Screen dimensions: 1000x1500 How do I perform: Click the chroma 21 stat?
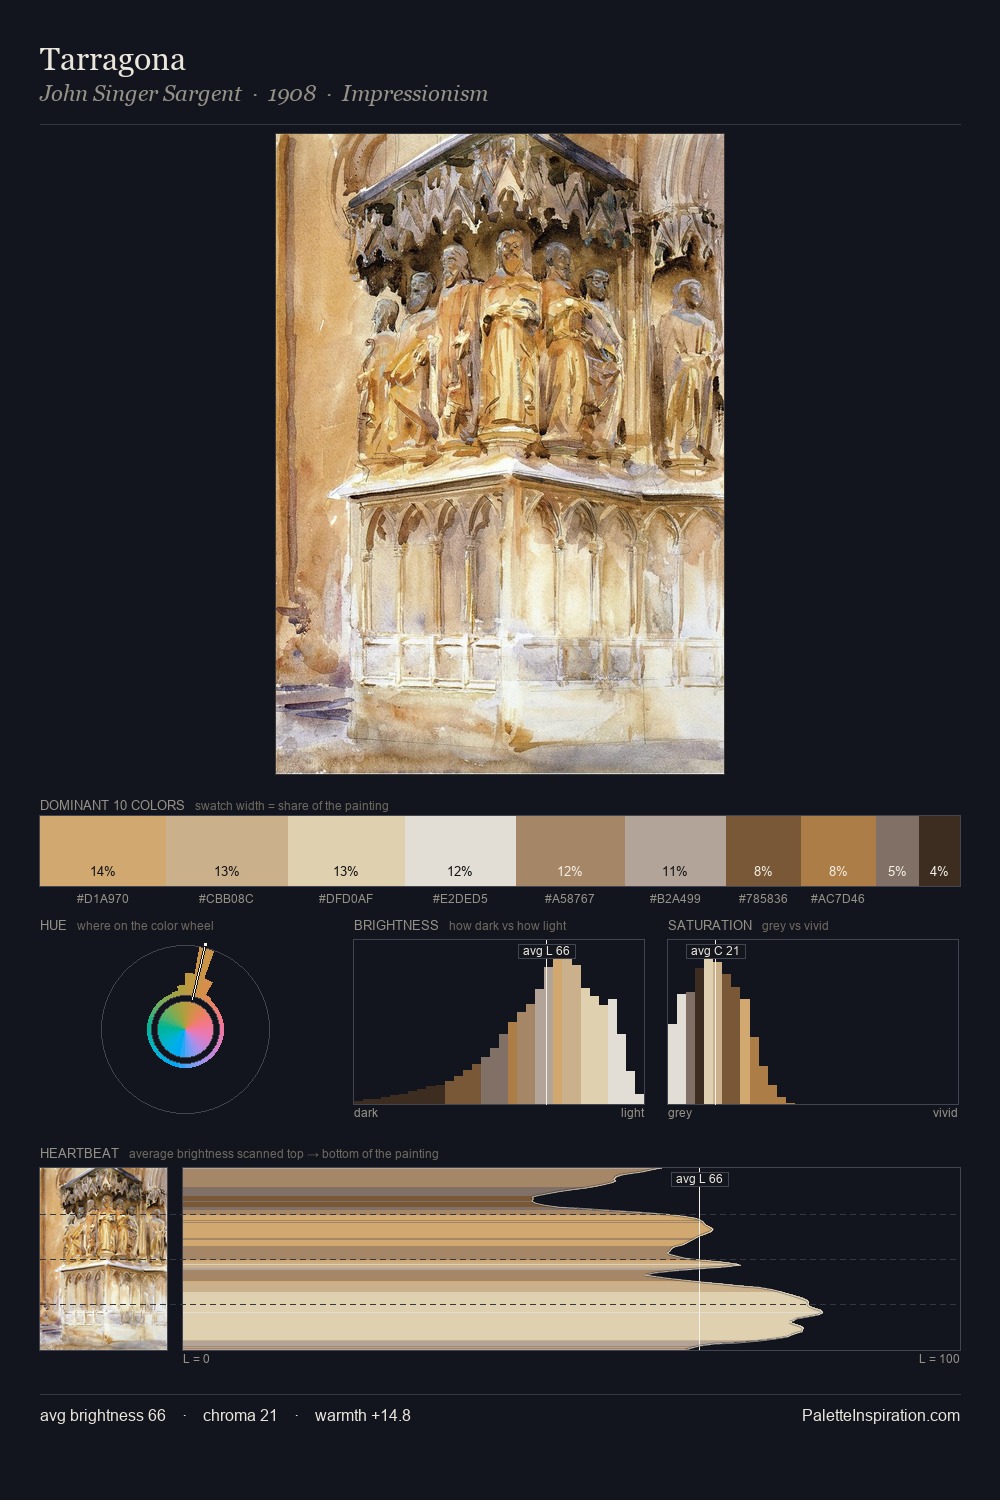(x=240, y=1415)
